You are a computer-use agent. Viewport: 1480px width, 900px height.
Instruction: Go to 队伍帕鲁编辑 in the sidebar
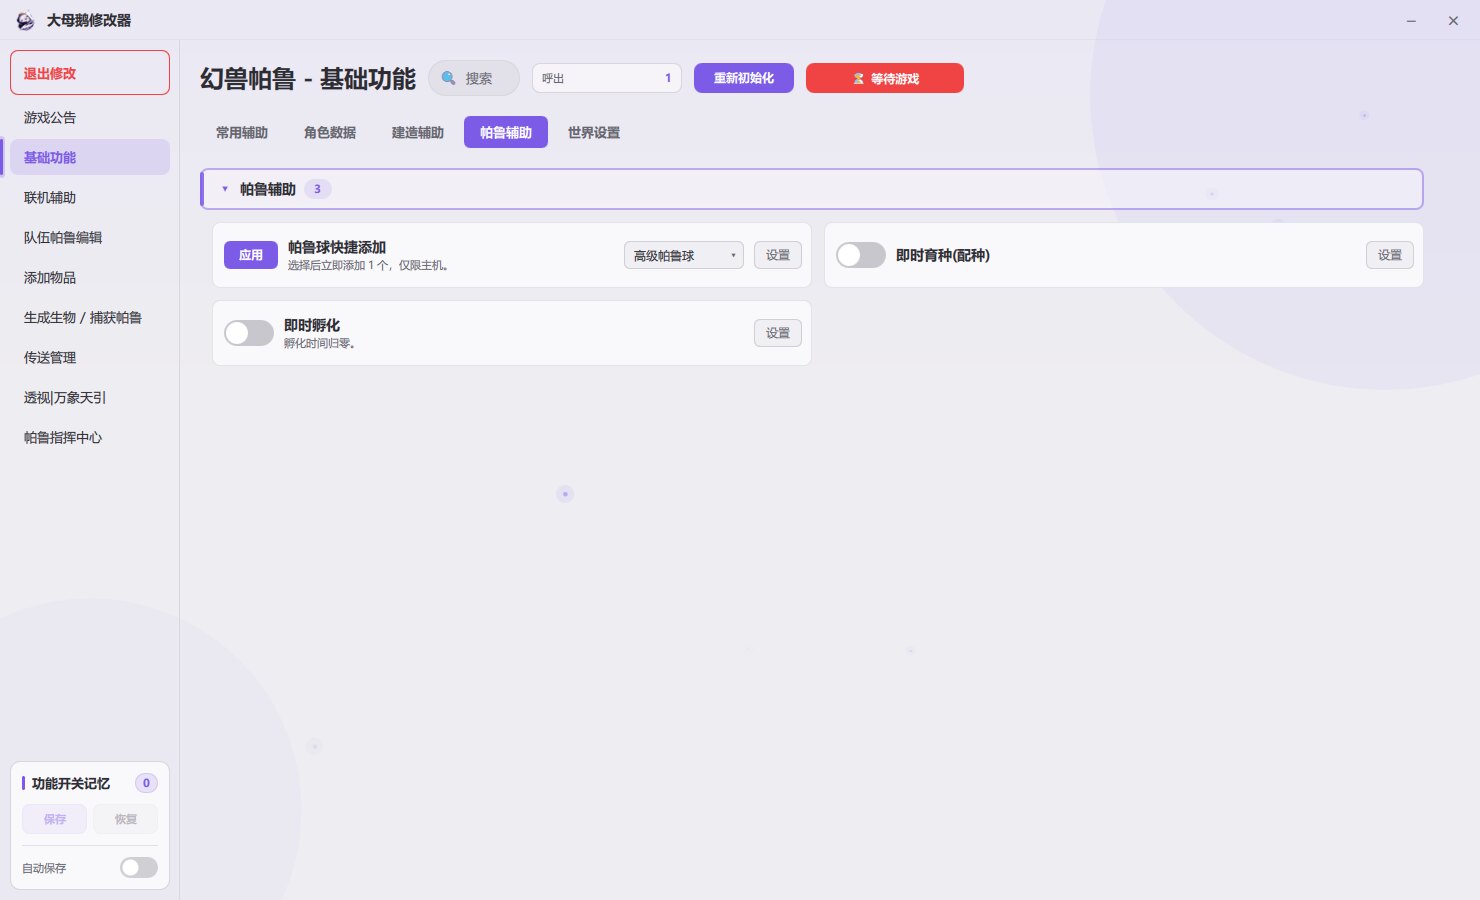(90, 237)
